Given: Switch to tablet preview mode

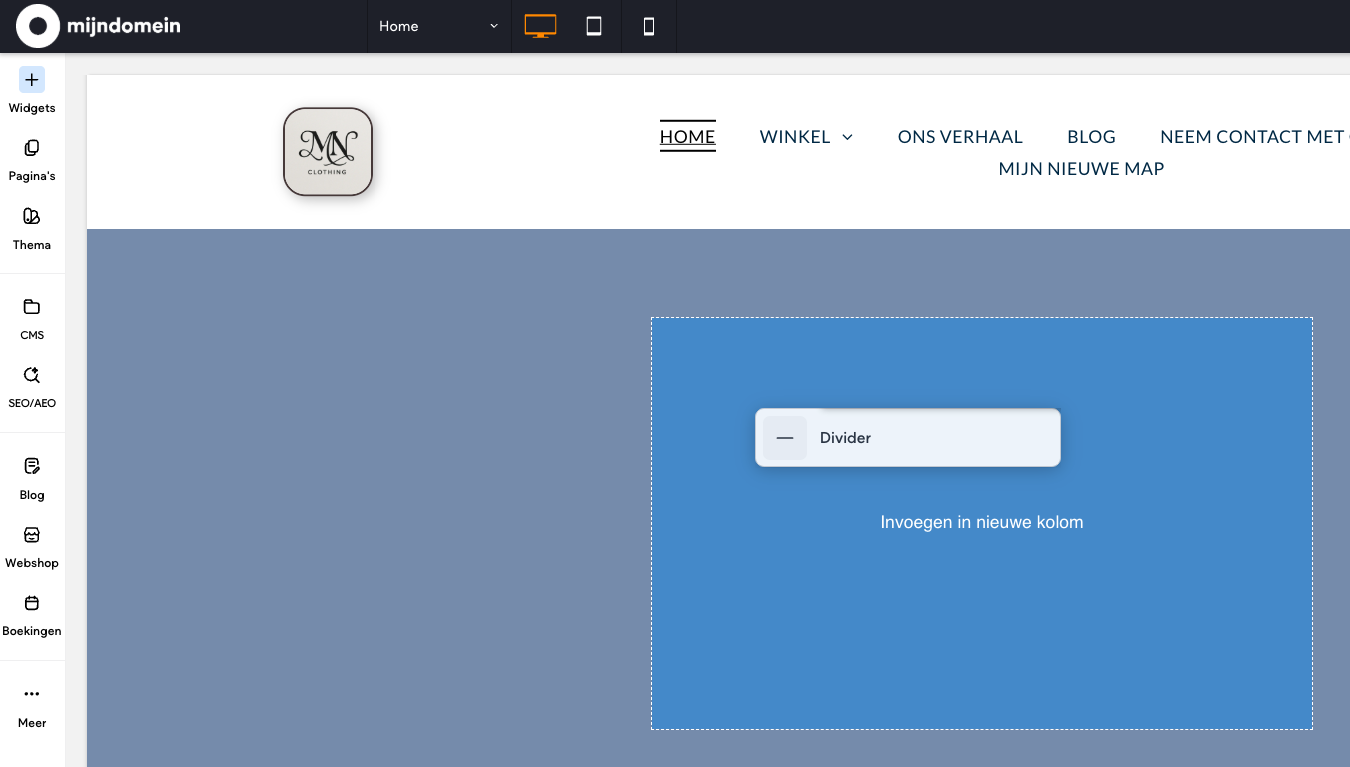Looking at the screenshot, I should tap(594, 27).
